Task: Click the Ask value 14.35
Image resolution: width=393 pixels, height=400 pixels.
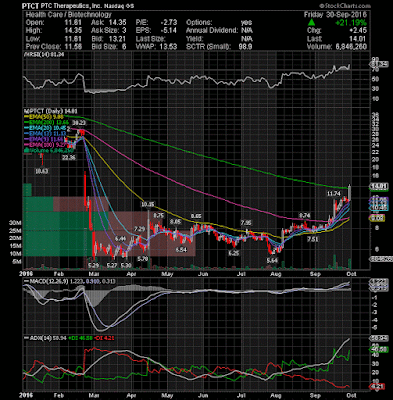Action: point(119,22)
